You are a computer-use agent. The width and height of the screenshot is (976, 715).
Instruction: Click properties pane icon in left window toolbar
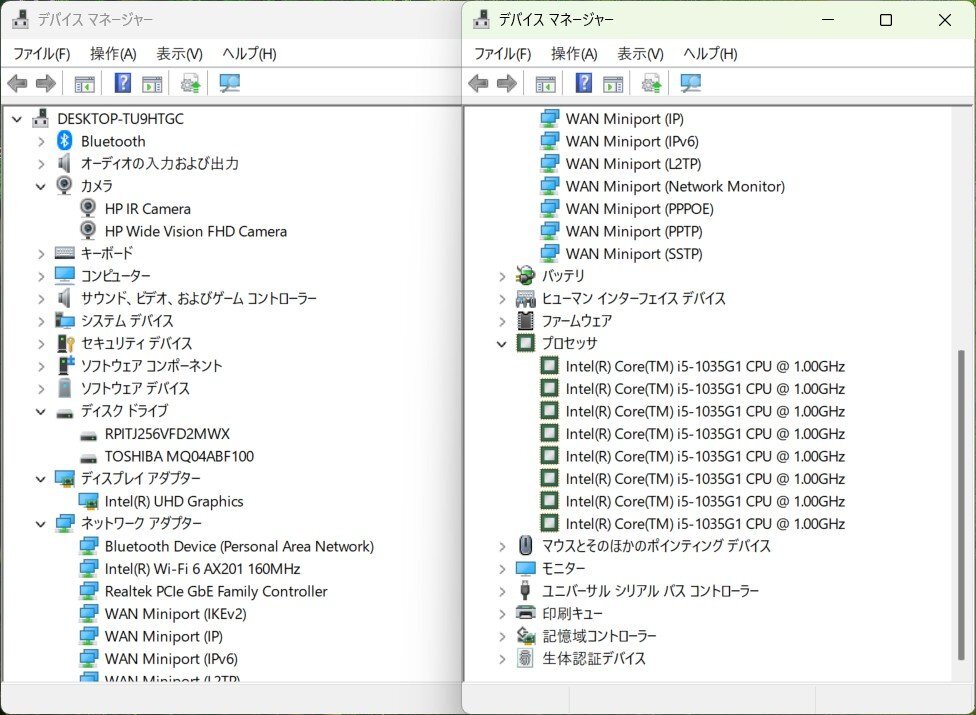(152, 83)
